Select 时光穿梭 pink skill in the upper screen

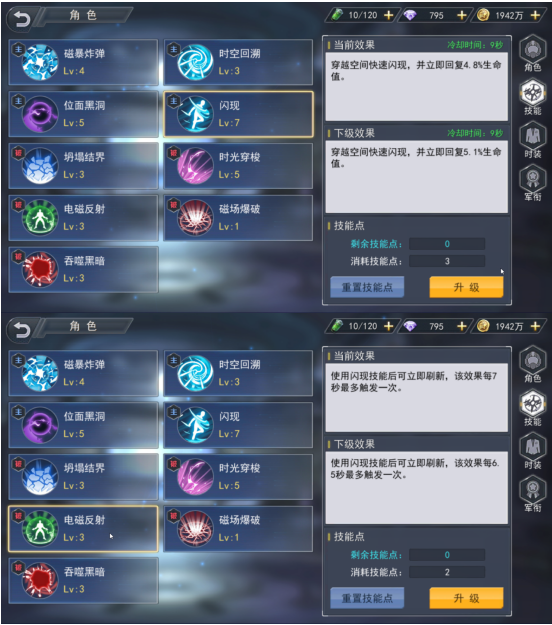238,166
